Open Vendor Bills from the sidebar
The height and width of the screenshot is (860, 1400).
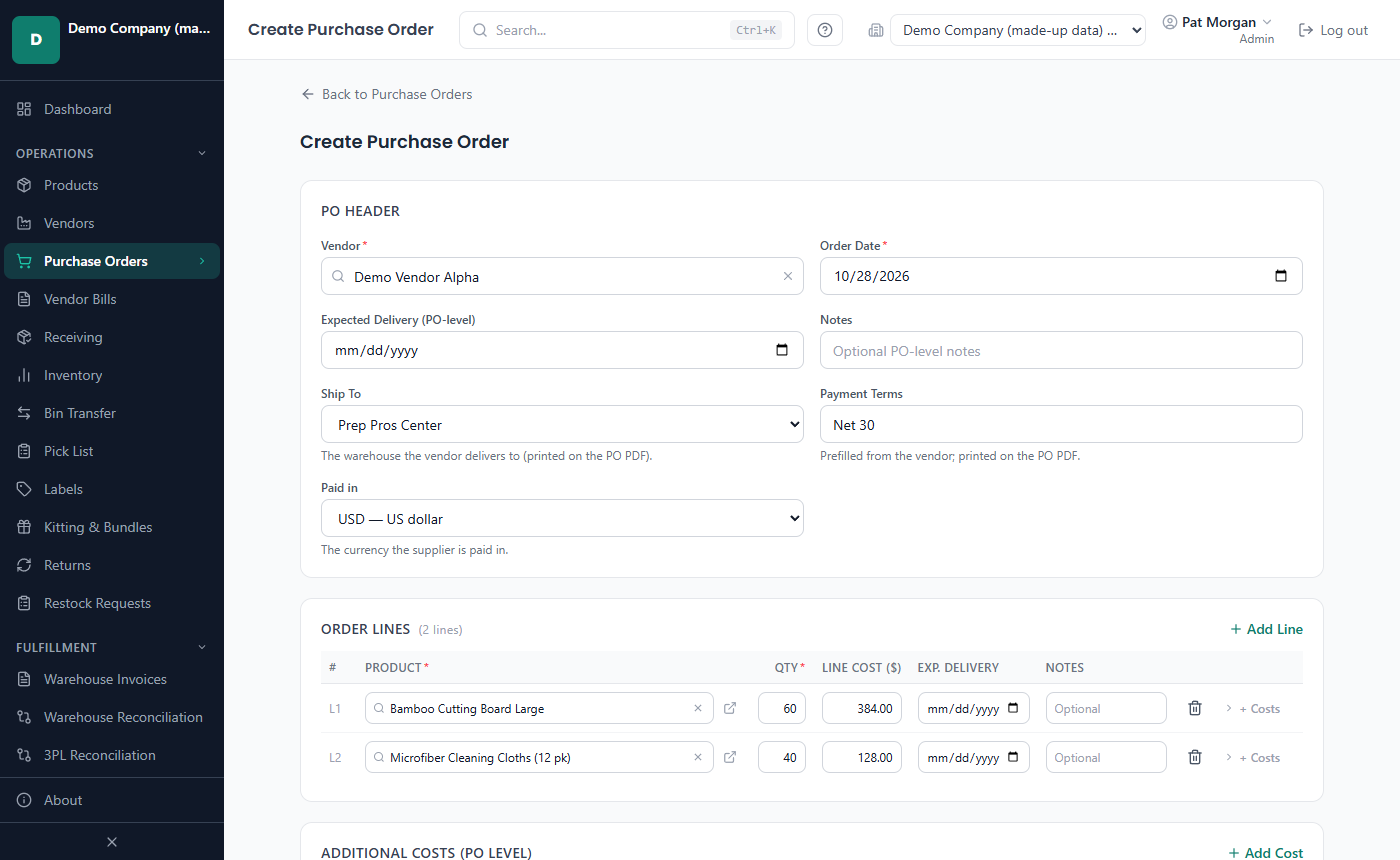tap(112, 299)
